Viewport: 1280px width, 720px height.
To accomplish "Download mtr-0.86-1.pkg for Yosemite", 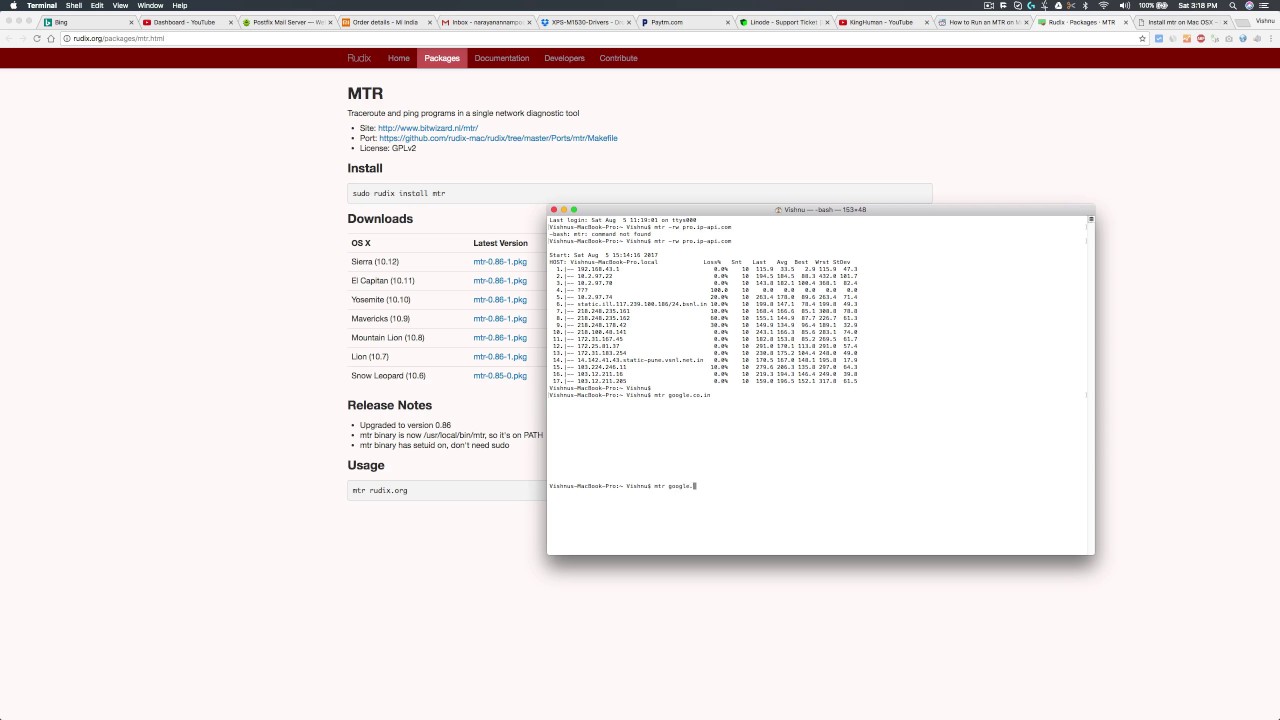I will pos(500,300).
